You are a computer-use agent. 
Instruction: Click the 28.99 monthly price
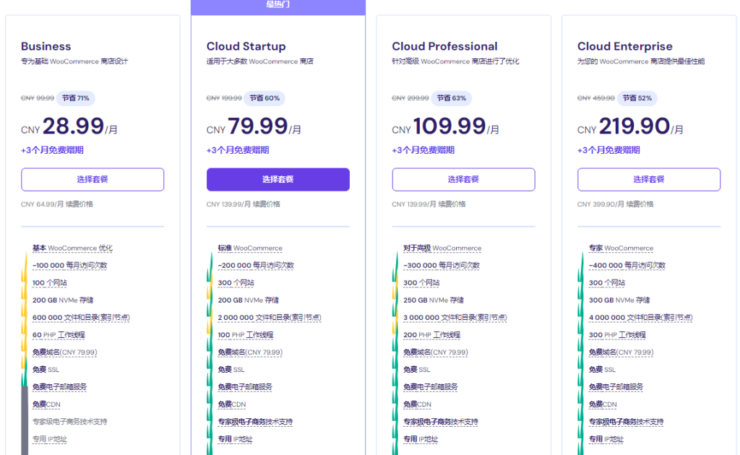73,126
